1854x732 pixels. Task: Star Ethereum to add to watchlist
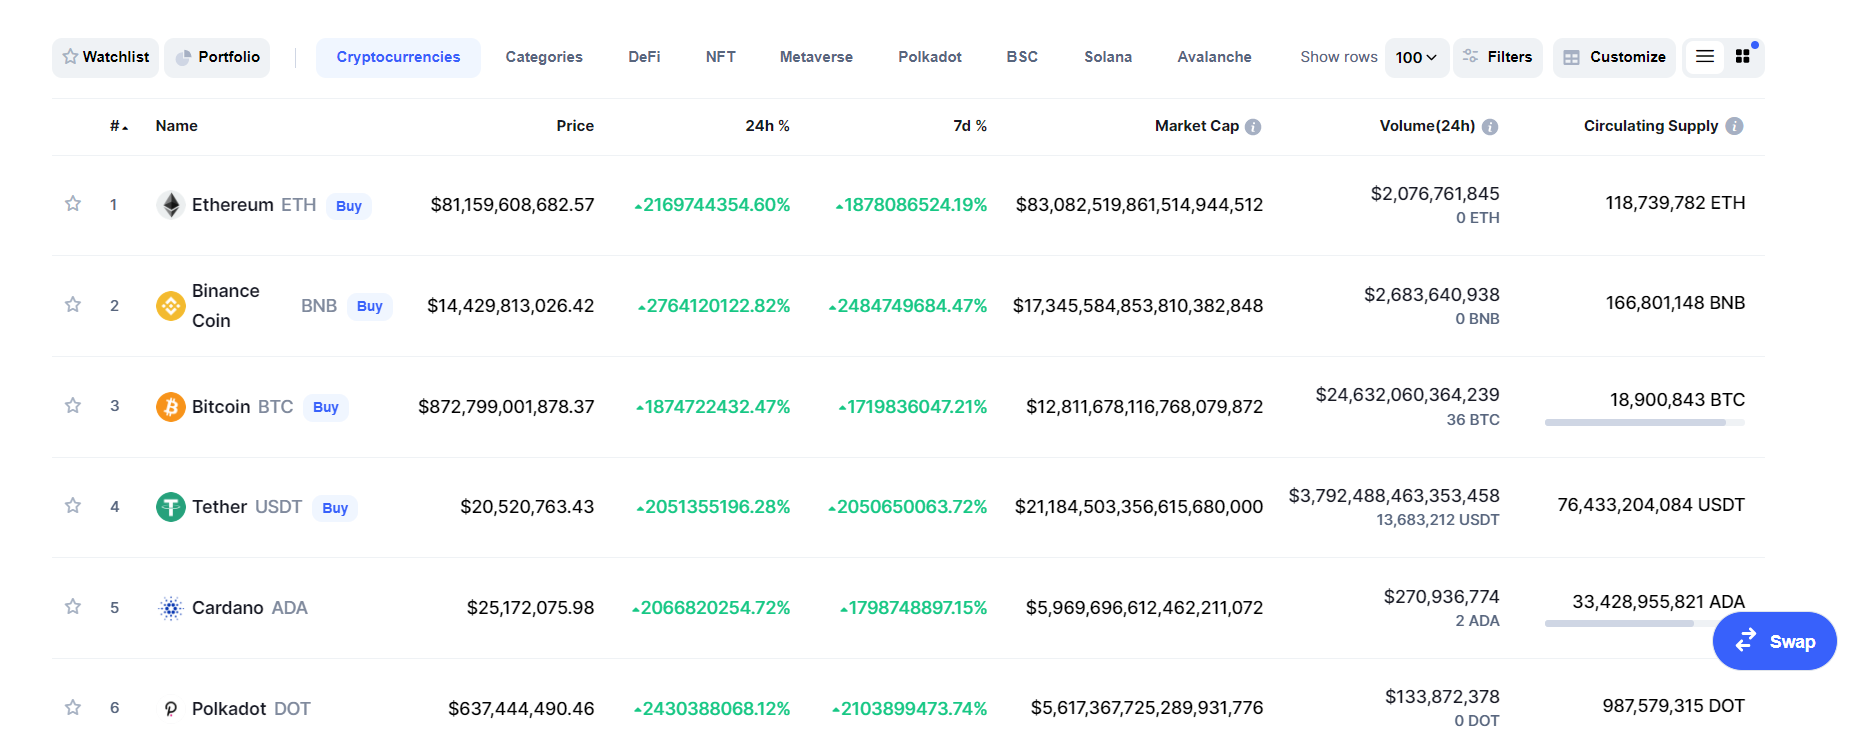(x=73, y=204)
